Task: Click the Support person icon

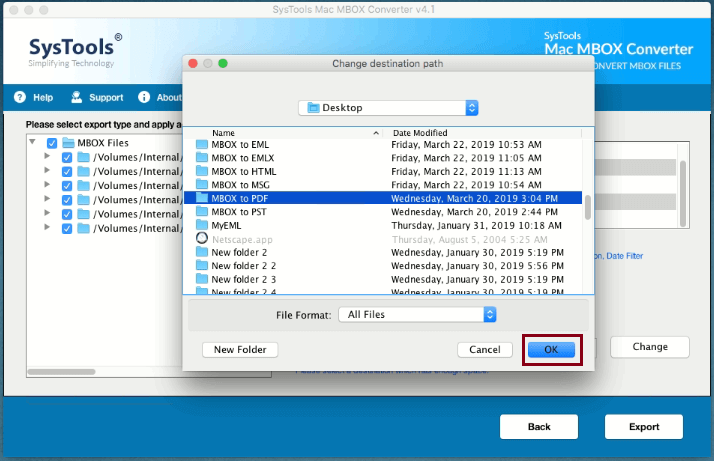Action: point(76,97)
